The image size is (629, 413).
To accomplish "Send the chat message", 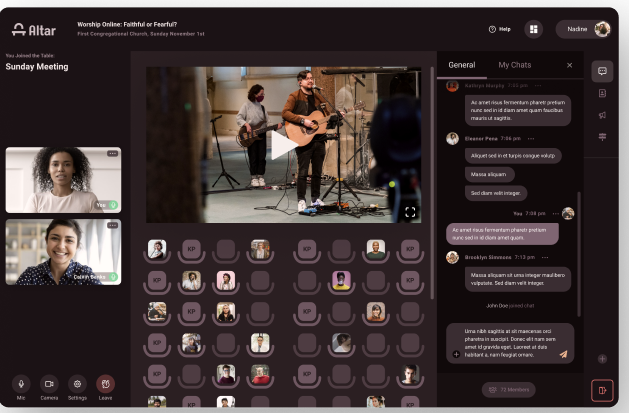I will tap(563, 354).
